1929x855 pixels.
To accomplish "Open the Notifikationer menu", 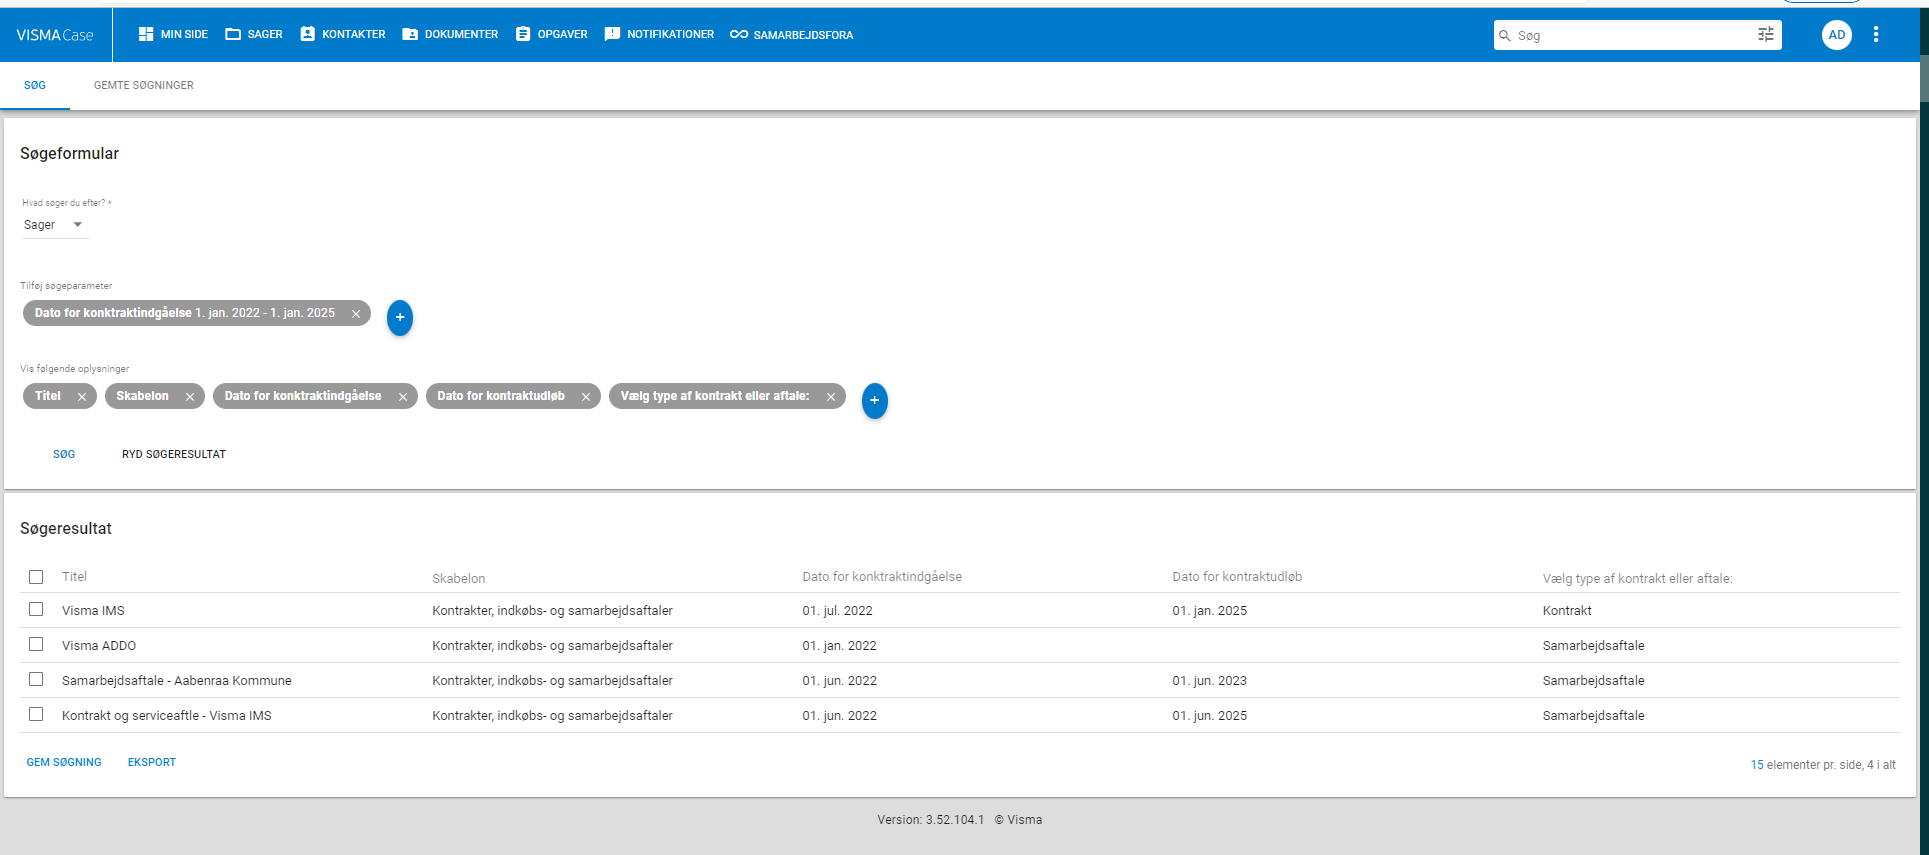I will click(x=660, y=34).
